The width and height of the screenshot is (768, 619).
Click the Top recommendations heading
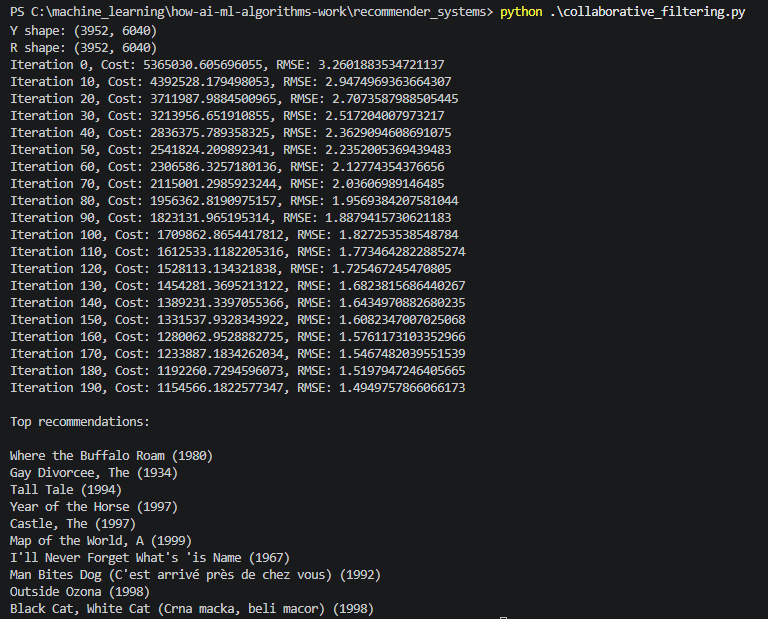[x=80, y=421]
